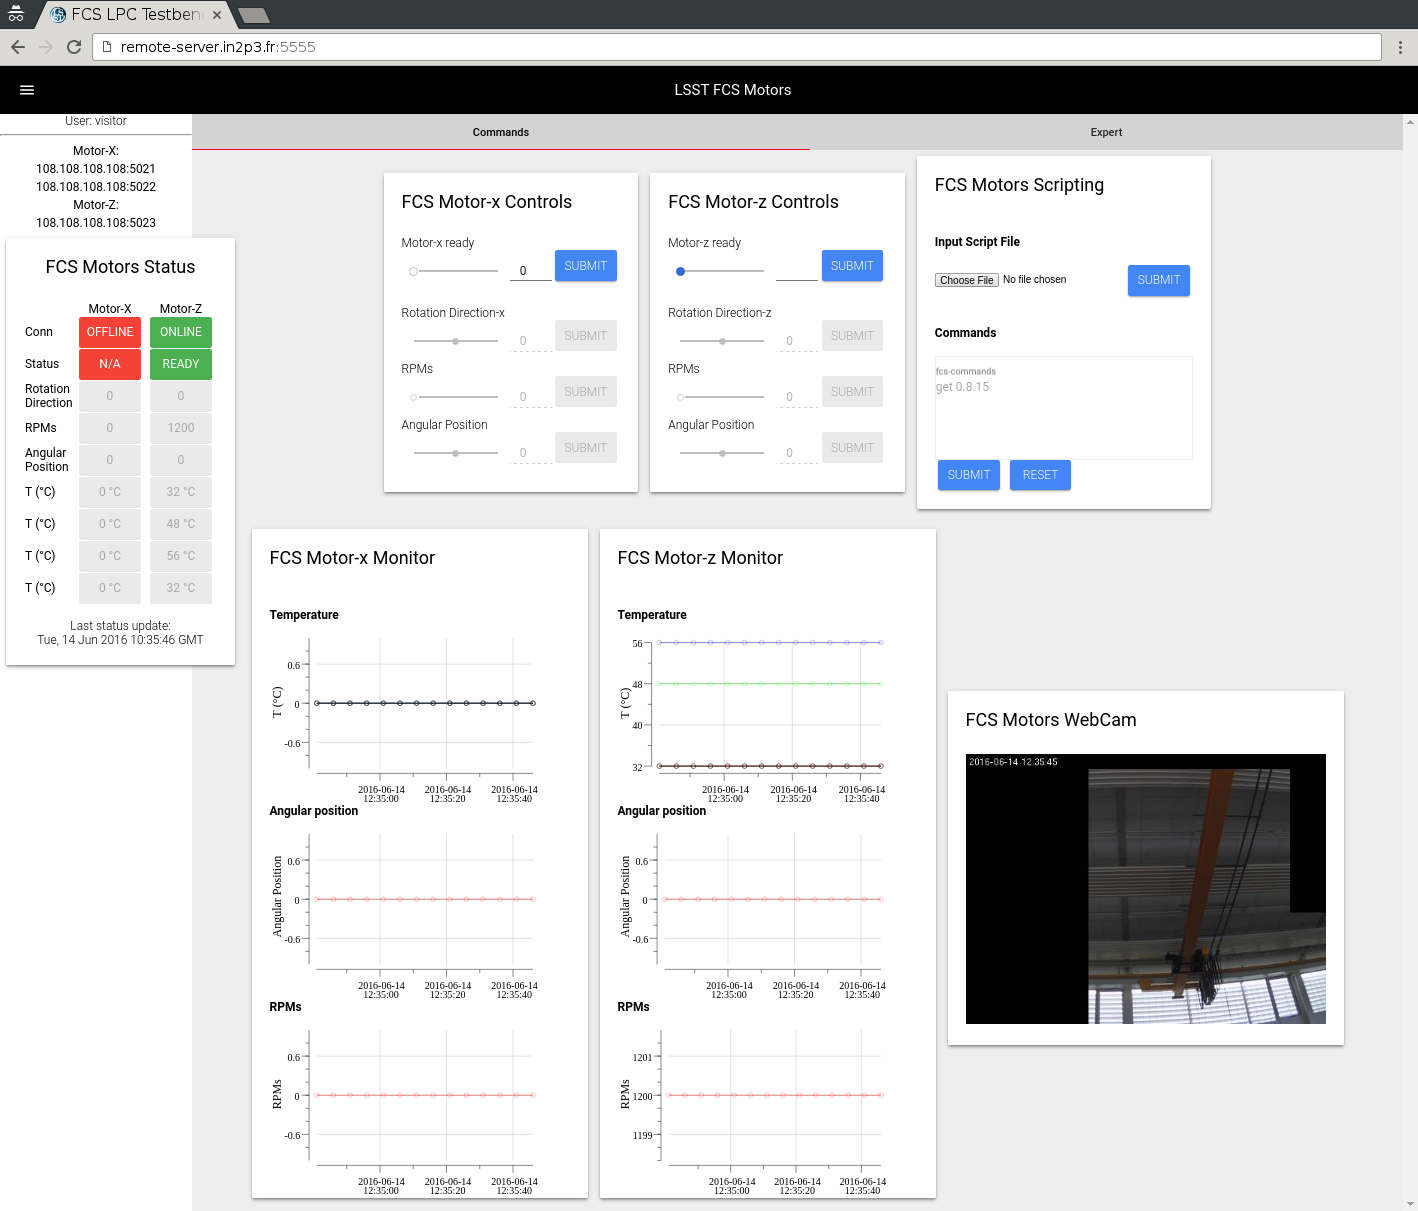Click Submit for Motor-z RPMs

(852, 392)
